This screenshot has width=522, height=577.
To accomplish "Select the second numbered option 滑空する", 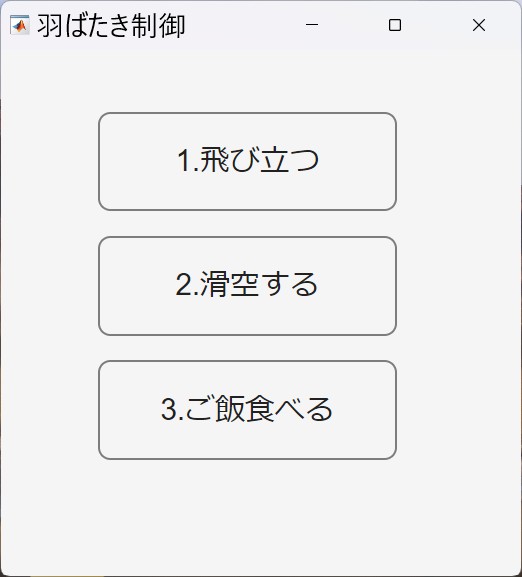I will pos(247,286).
